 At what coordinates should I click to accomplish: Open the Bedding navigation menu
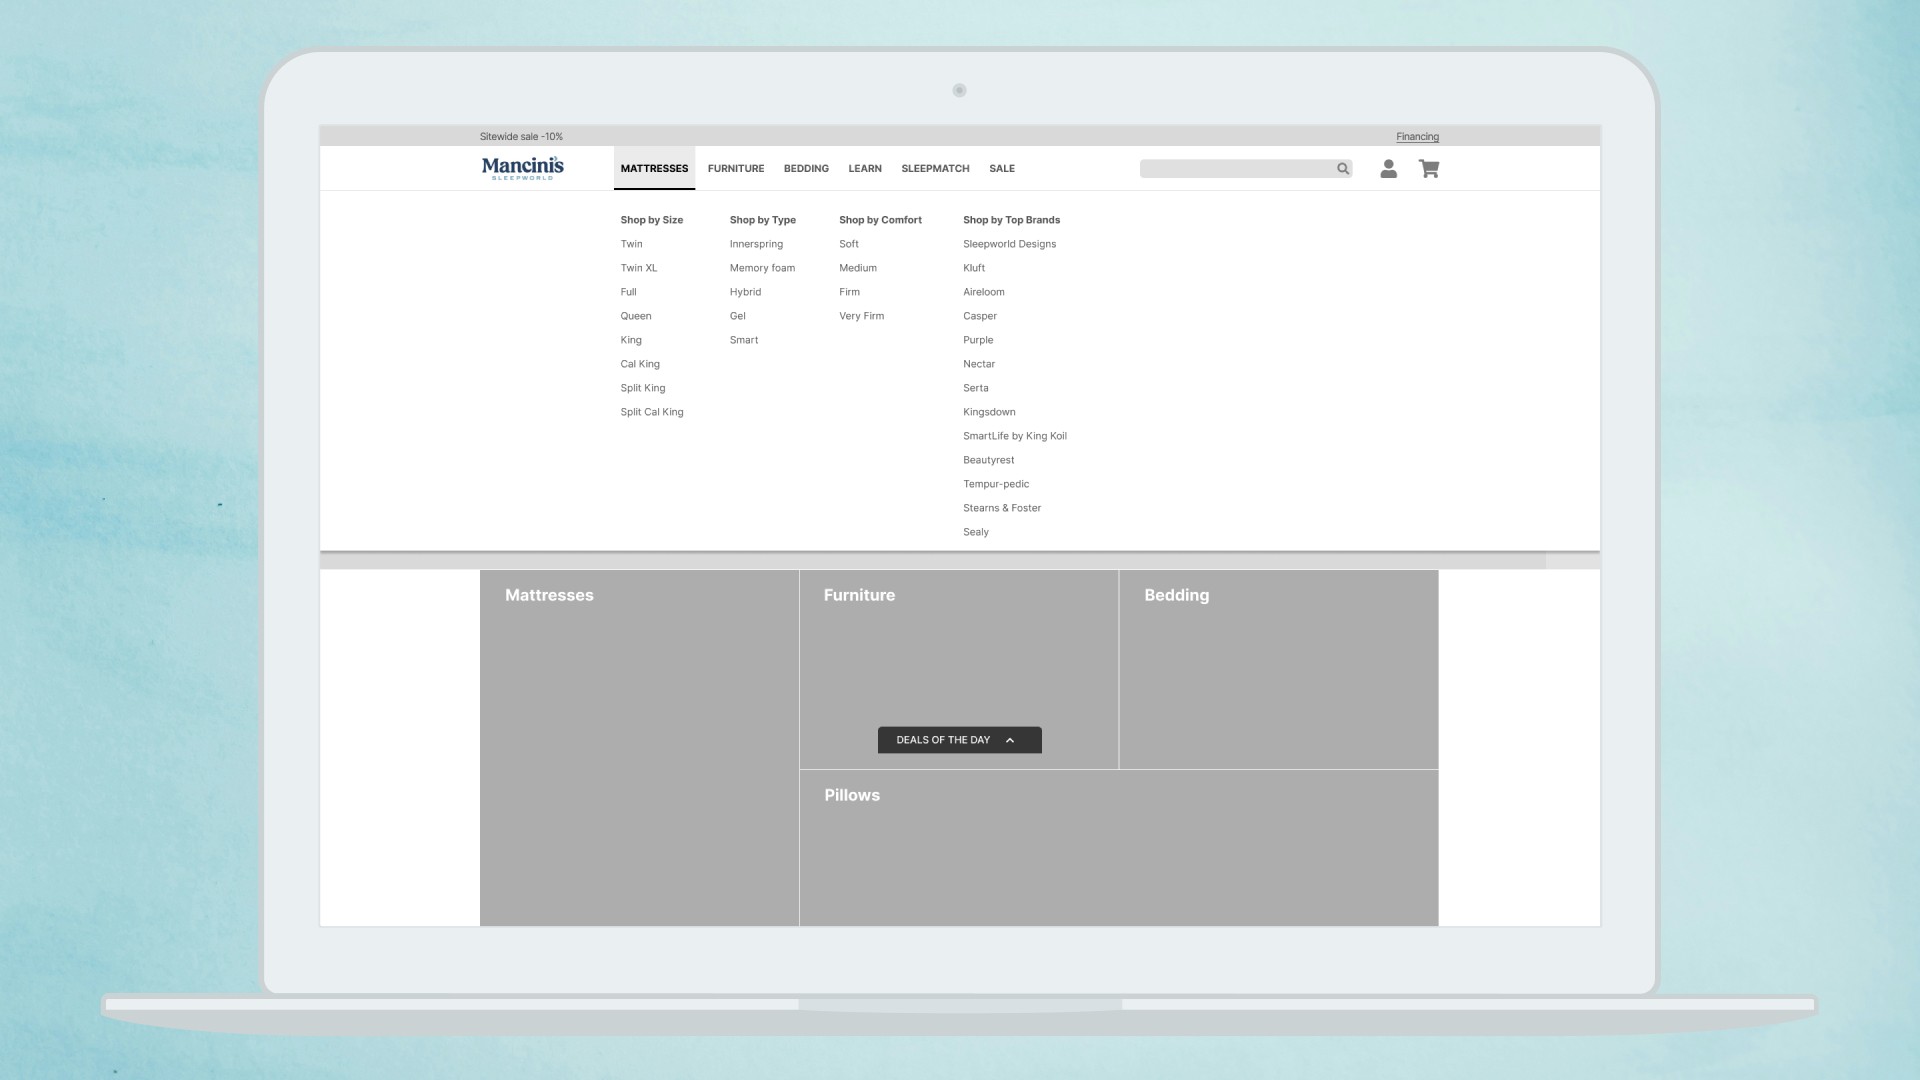pyautogui.click(x=806, y=168)
